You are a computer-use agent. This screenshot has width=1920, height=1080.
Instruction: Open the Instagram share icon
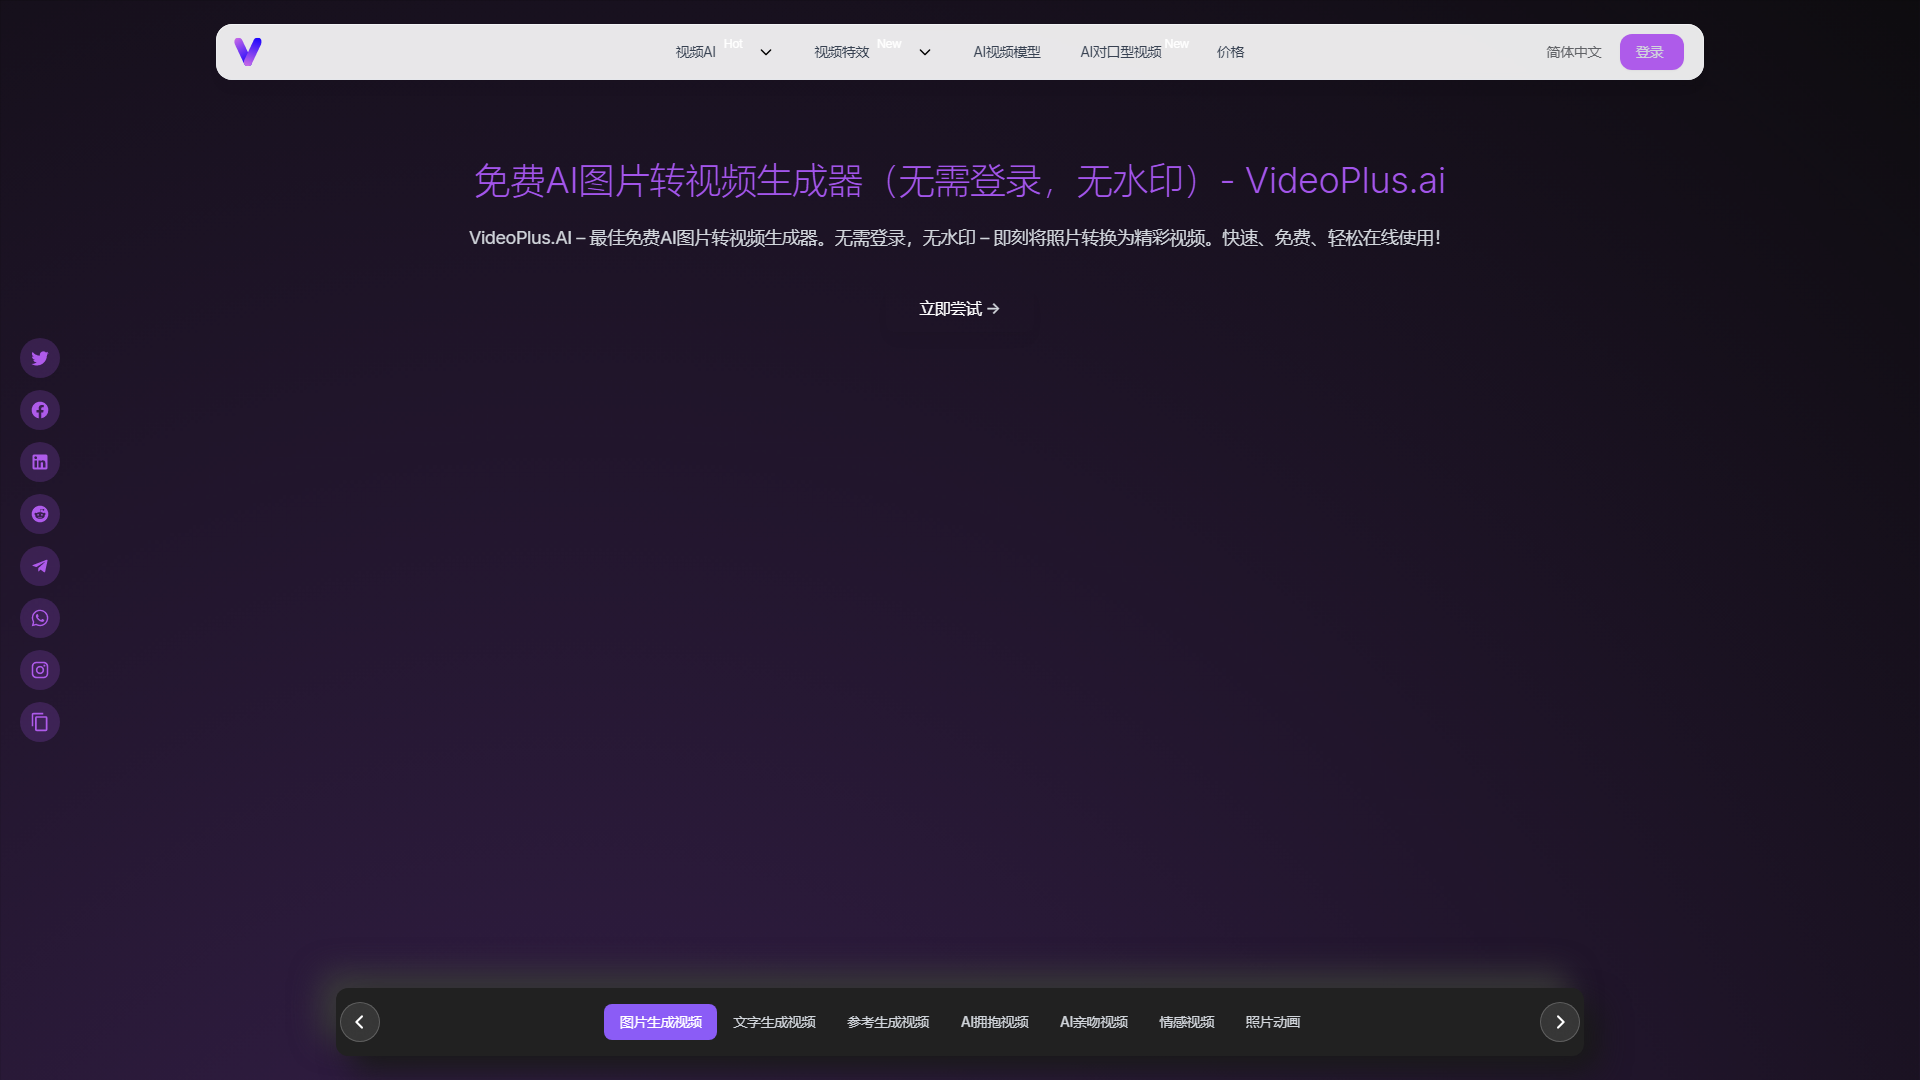click(40, 670)
